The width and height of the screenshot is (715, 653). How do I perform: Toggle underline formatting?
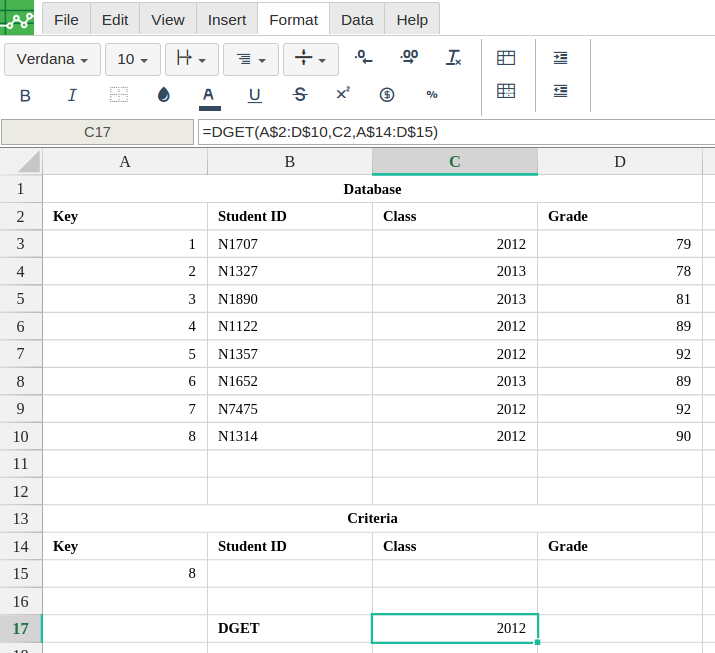tap(254, 95)
